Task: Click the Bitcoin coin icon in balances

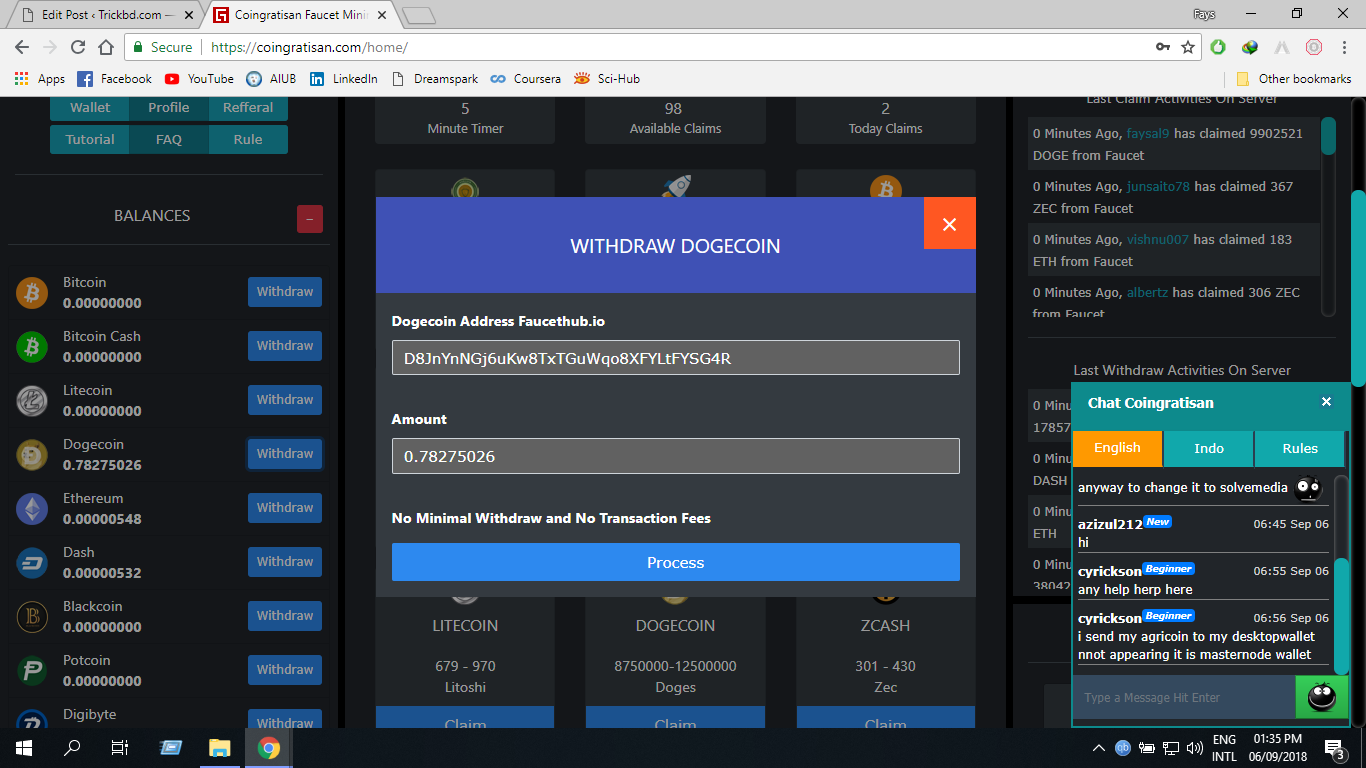Action: pos(32,293)
